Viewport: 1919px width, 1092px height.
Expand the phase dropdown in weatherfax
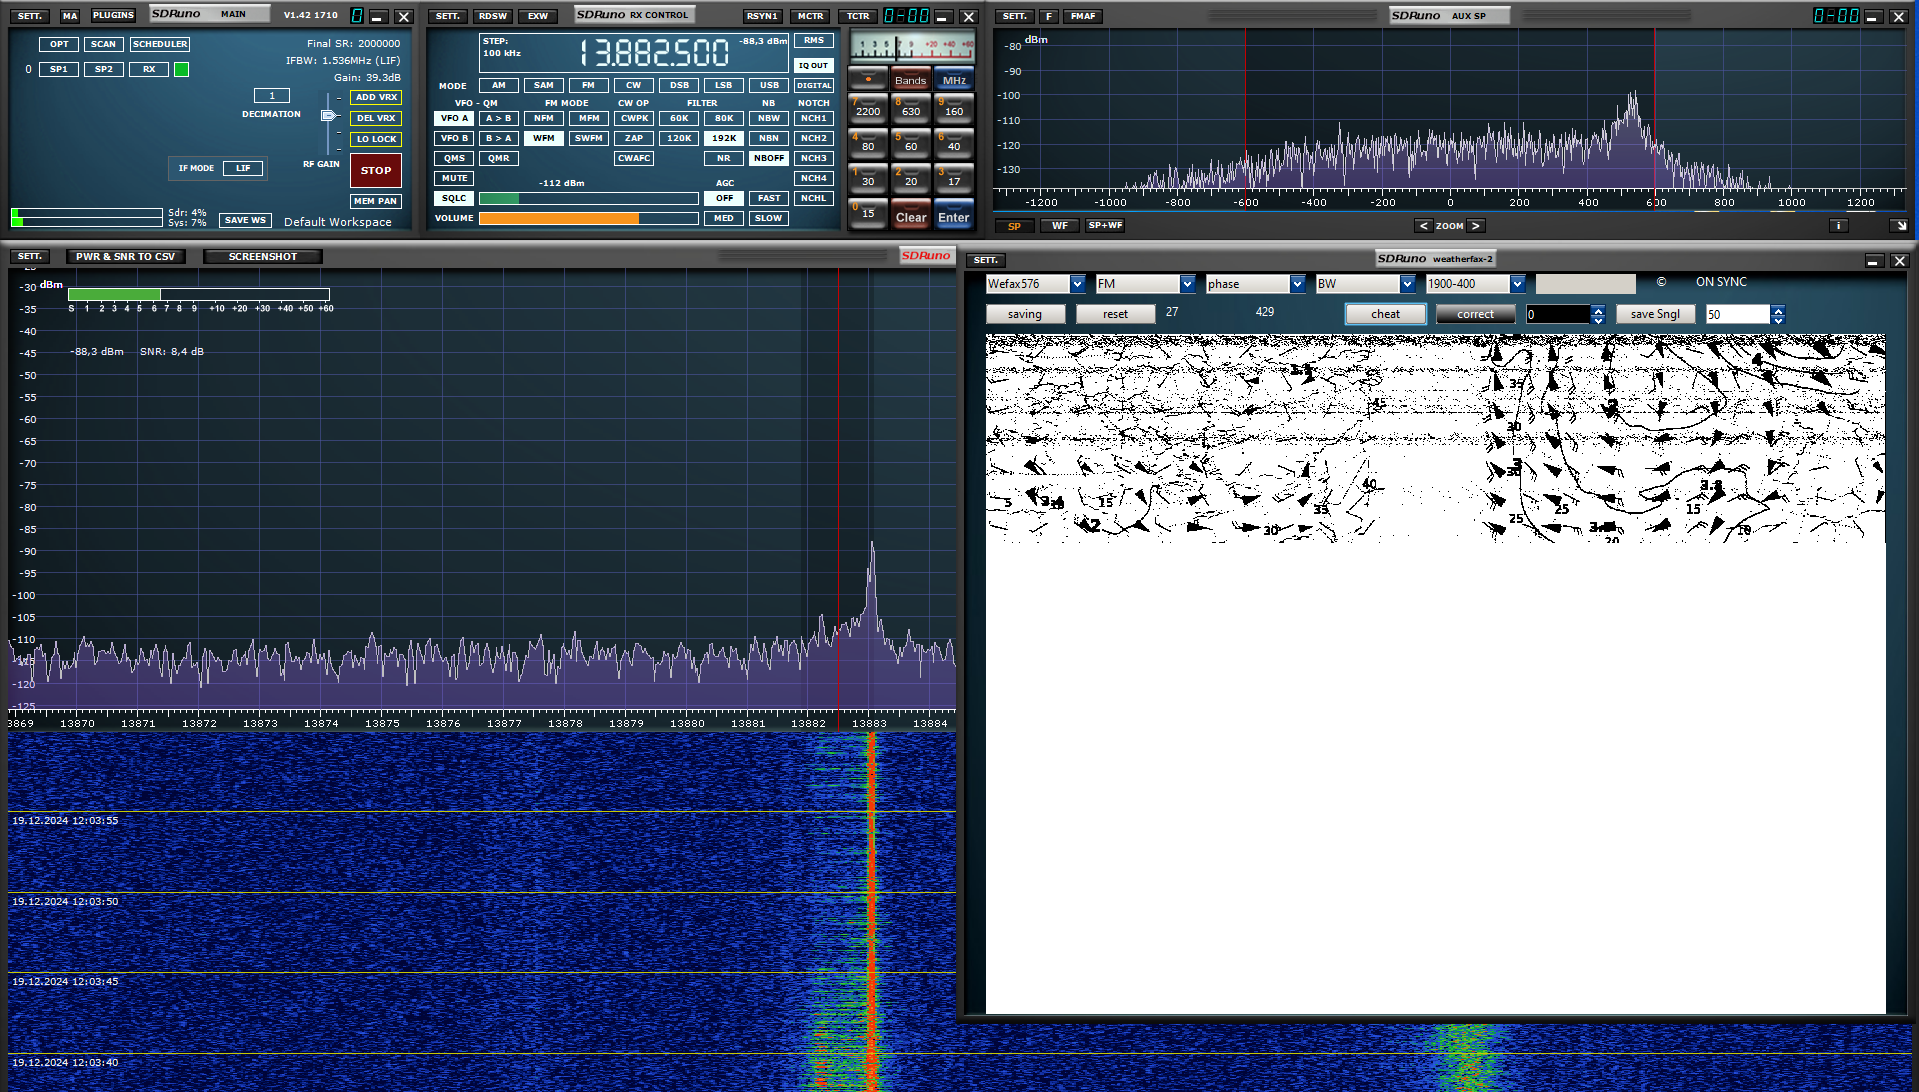tap(1297, 284)
